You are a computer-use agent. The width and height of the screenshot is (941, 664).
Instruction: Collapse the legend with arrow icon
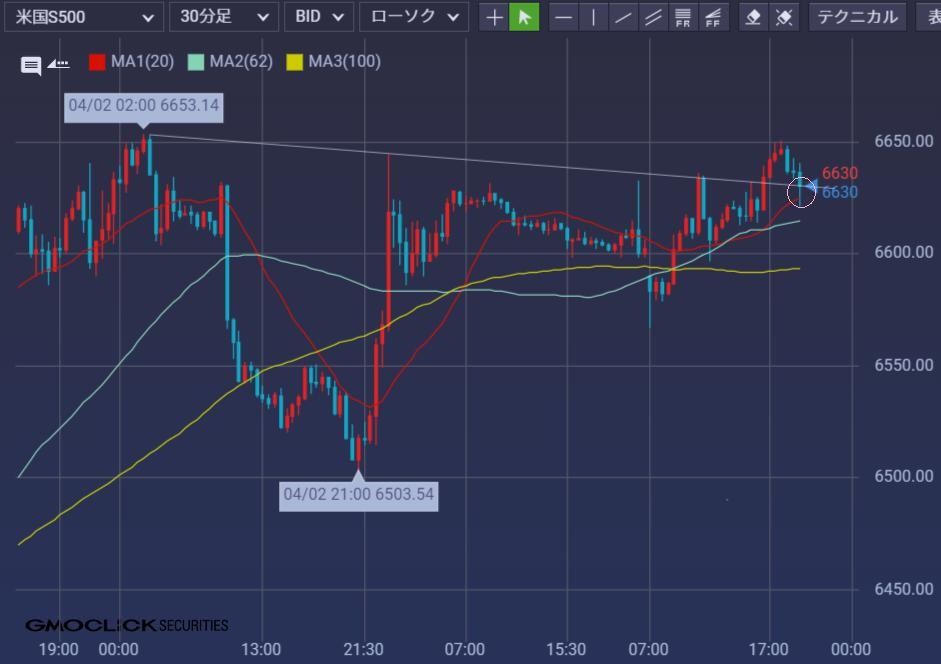coord(59,62)
